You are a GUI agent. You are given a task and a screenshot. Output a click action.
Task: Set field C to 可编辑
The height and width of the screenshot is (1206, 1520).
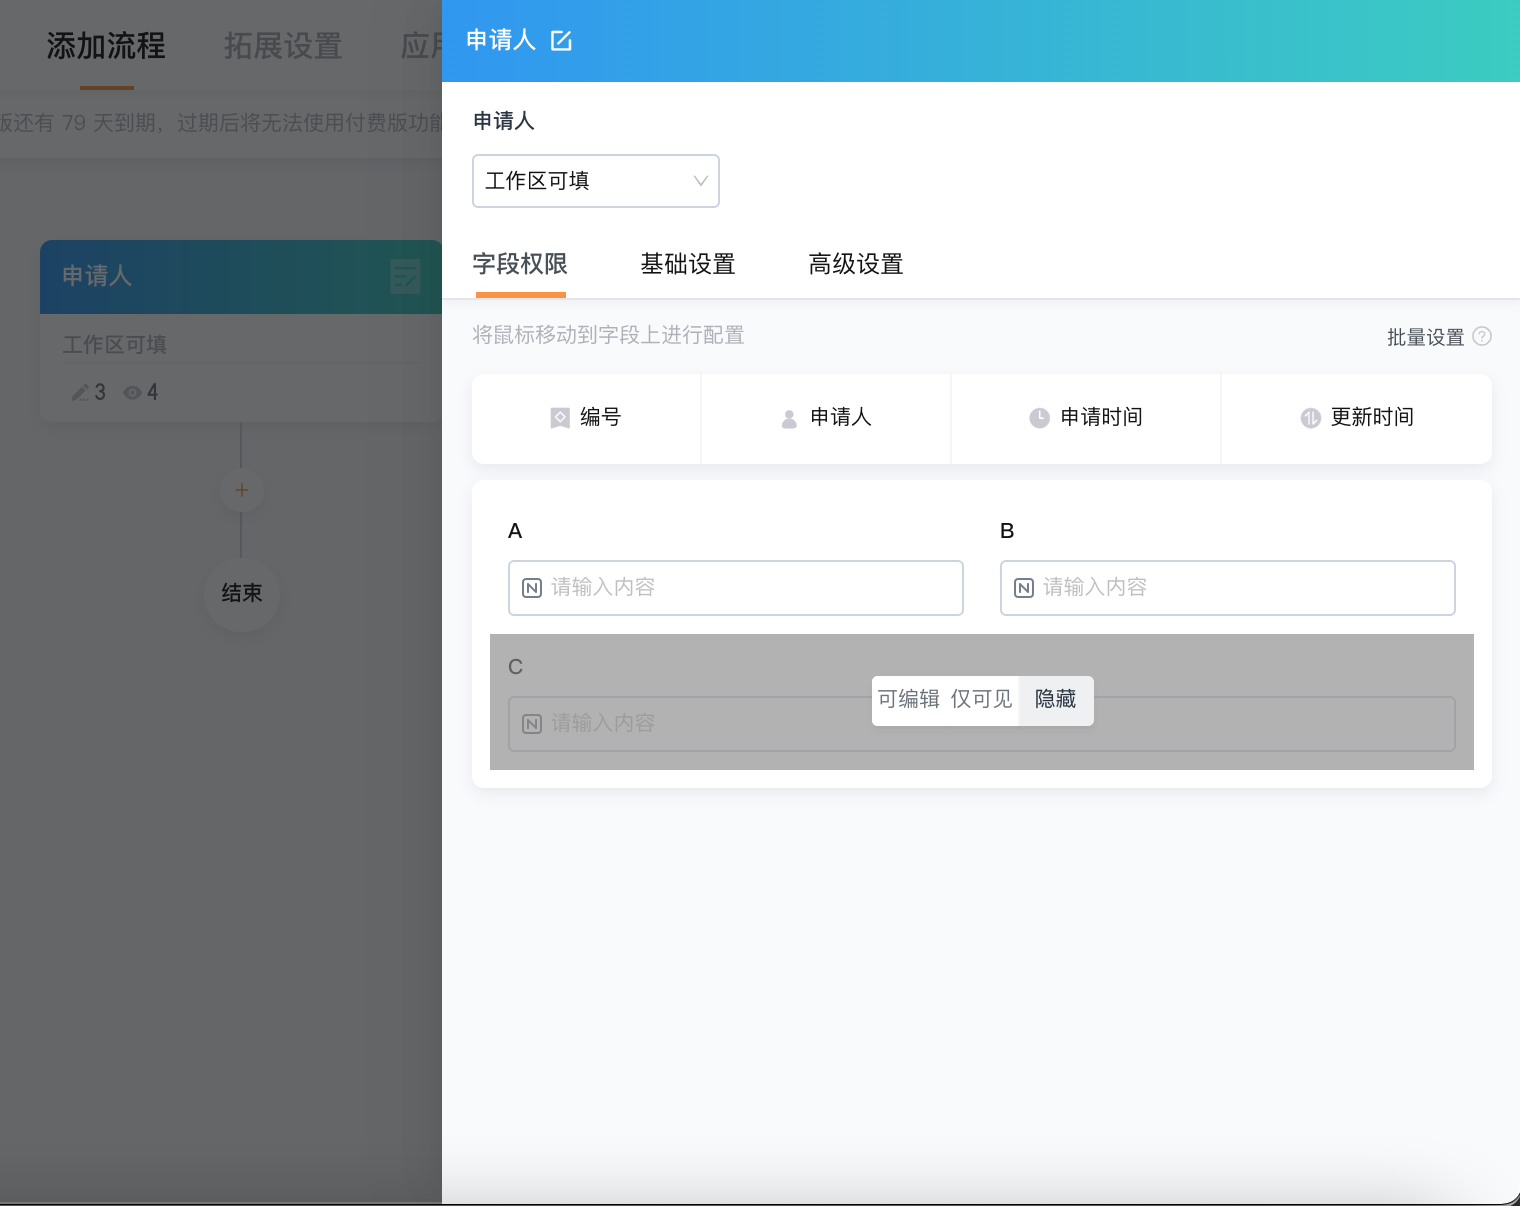[909, 699]
